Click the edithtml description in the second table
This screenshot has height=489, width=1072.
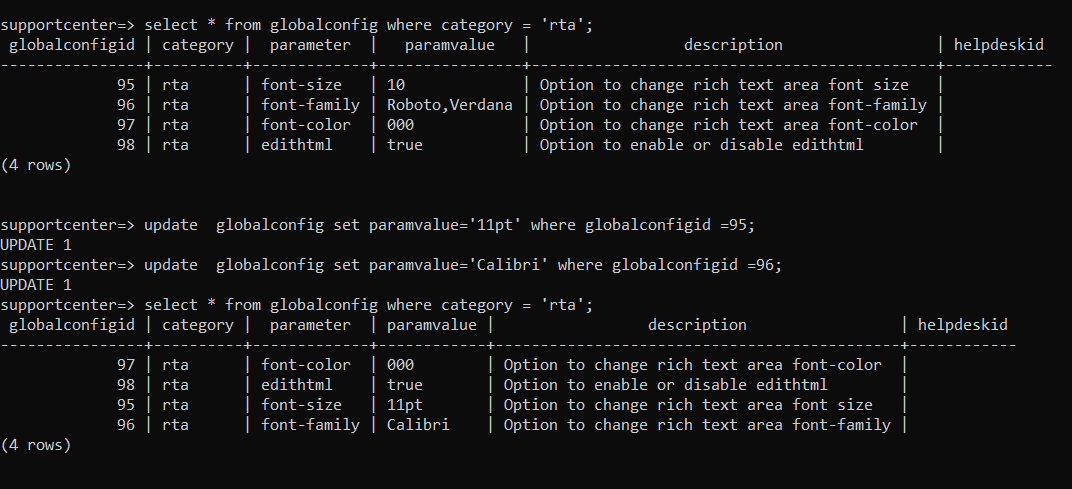click(665, 385)
